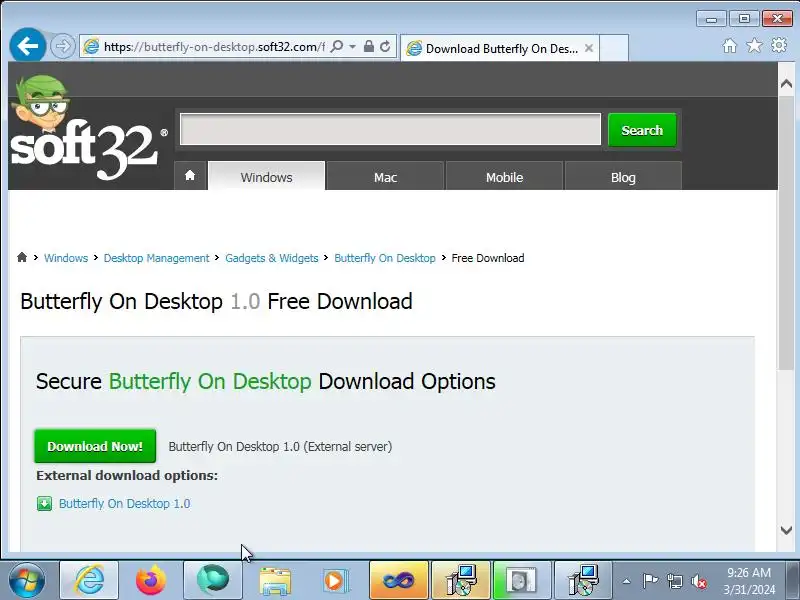800x600 pixels.
Task: Click the network tray icon
Action: click(674, 581)
